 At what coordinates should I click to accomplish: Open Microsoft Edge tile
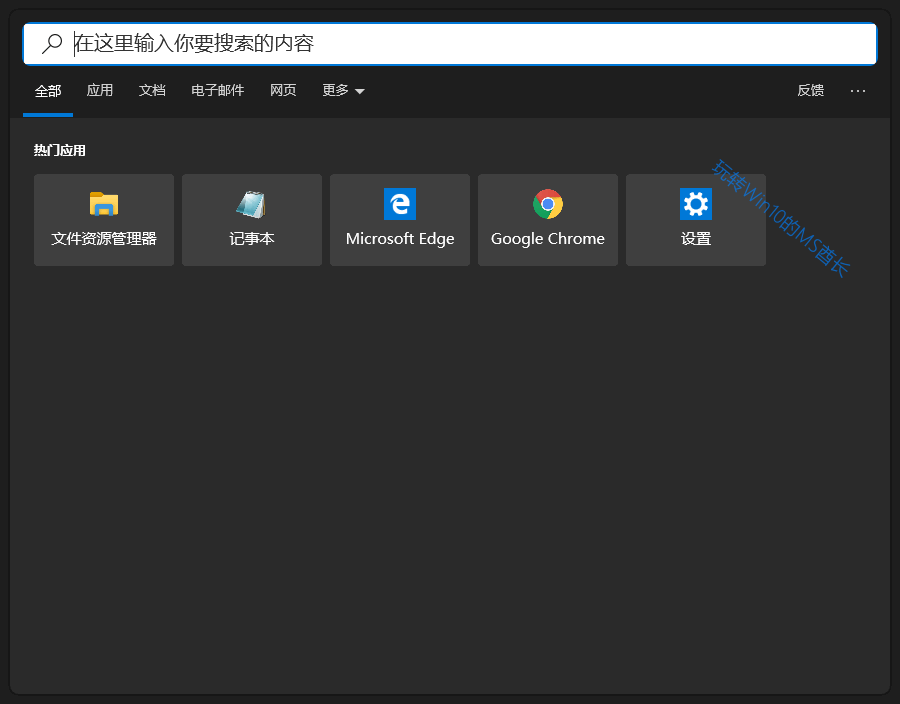click(400, 220)
